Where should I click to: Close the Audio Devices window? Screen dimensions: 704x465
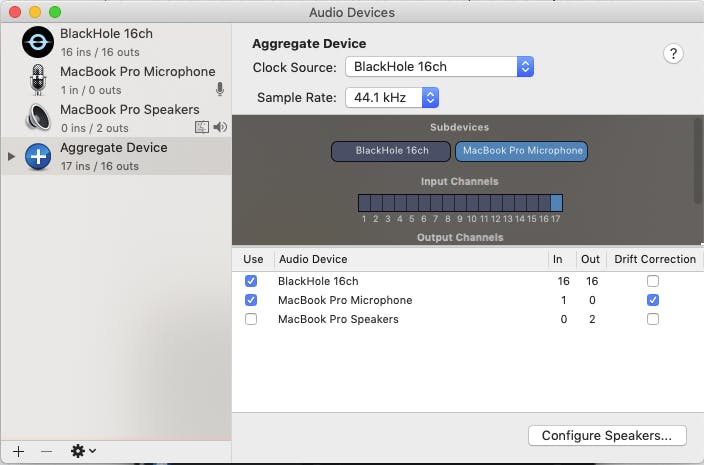click(15, 12)
